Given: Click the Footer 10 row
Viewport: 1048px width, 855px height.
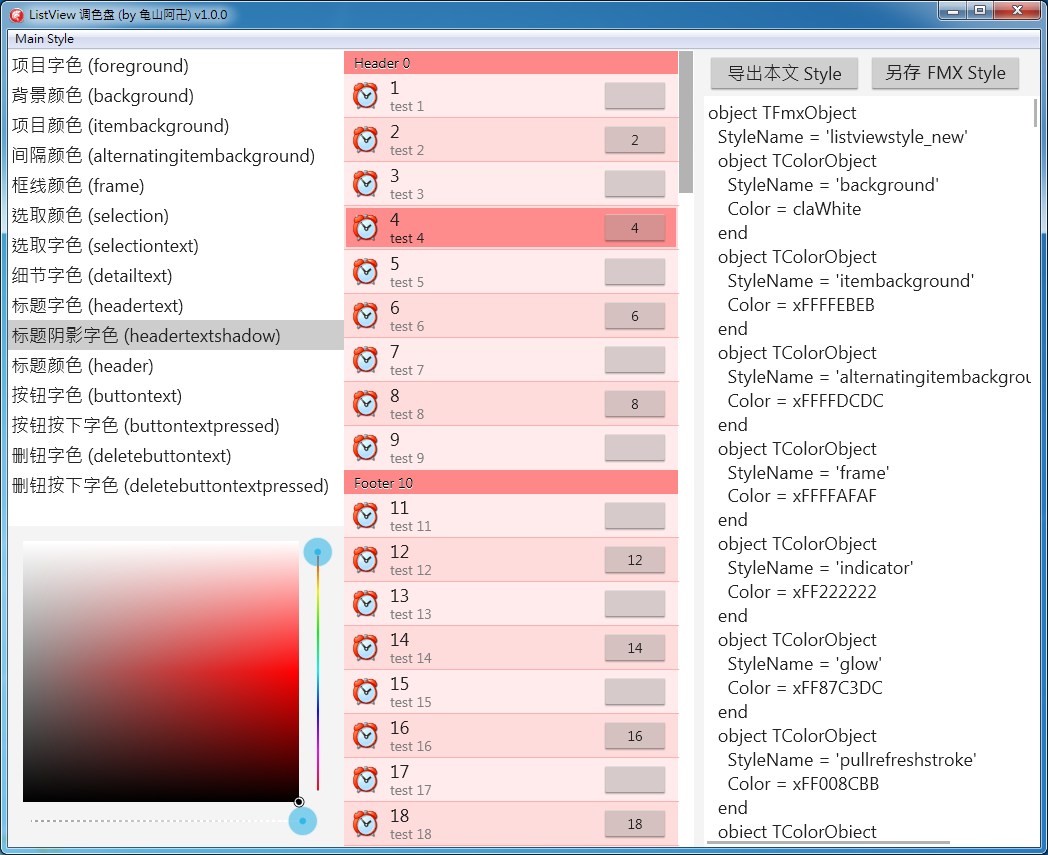Looking at the screenshot, I should (511, 483).
